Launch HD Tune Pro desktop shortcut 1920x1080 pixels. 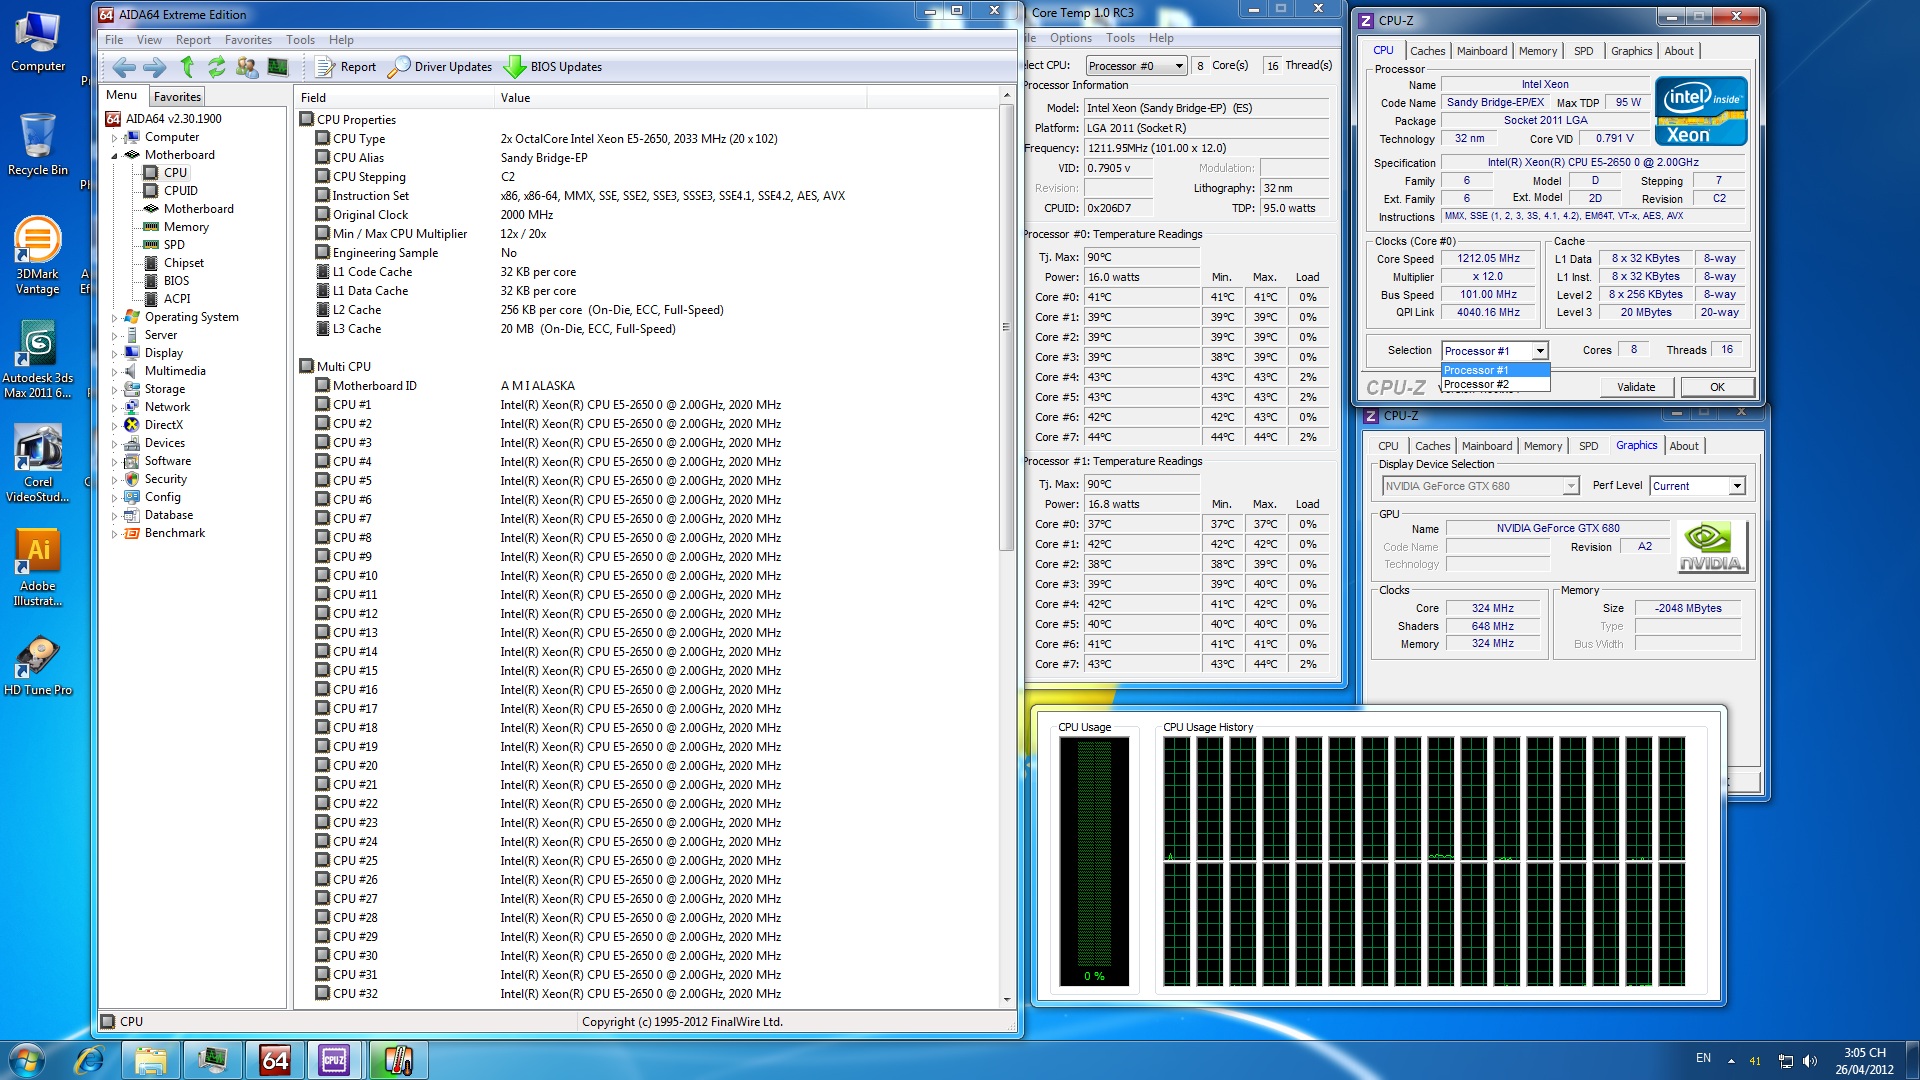(x=38, y=666)
